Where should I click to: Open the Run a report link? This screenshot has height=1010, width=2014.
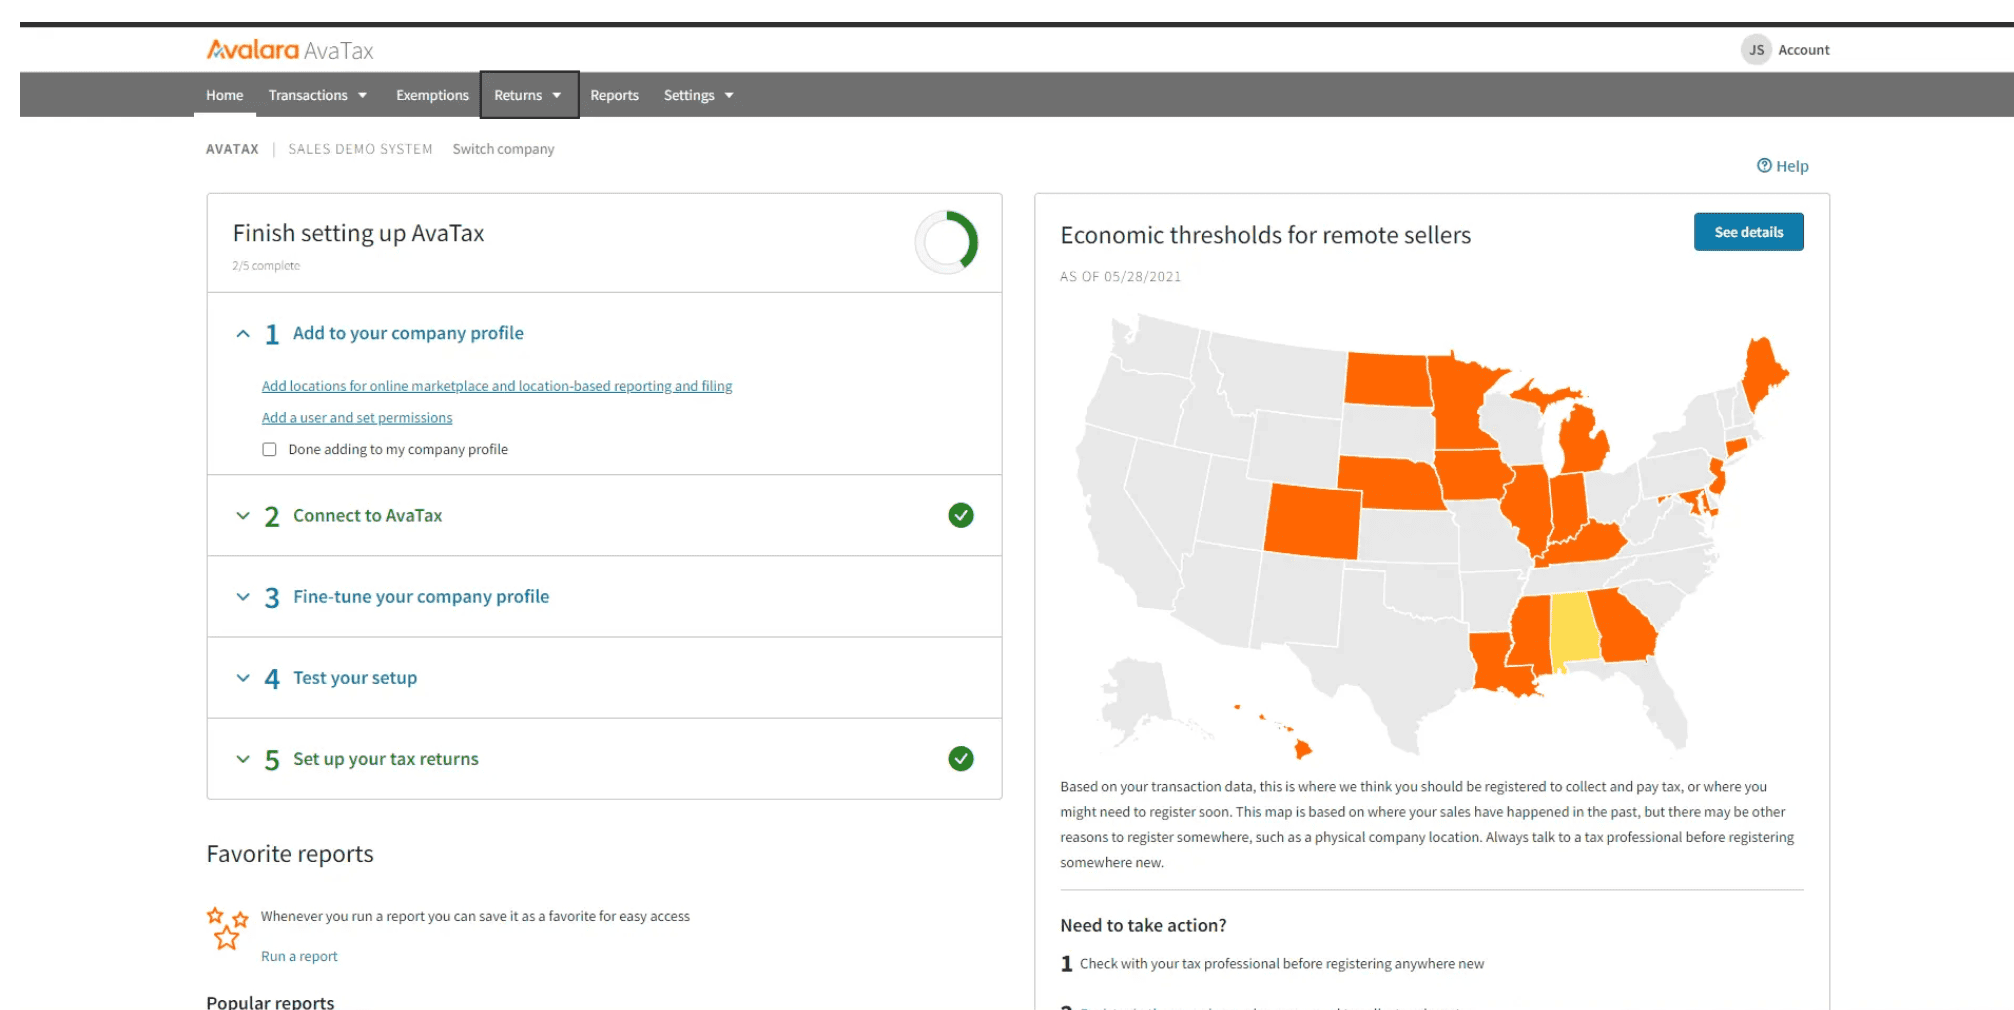(x=298, y=955)
